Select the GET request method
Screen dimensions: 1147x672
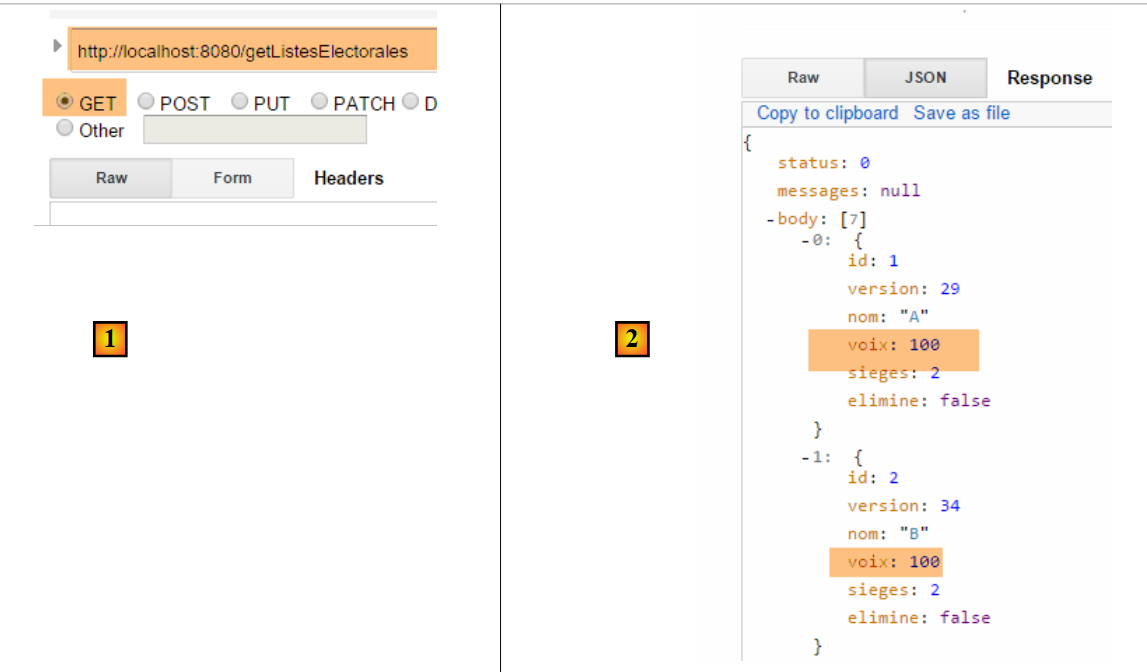[66, 102]
